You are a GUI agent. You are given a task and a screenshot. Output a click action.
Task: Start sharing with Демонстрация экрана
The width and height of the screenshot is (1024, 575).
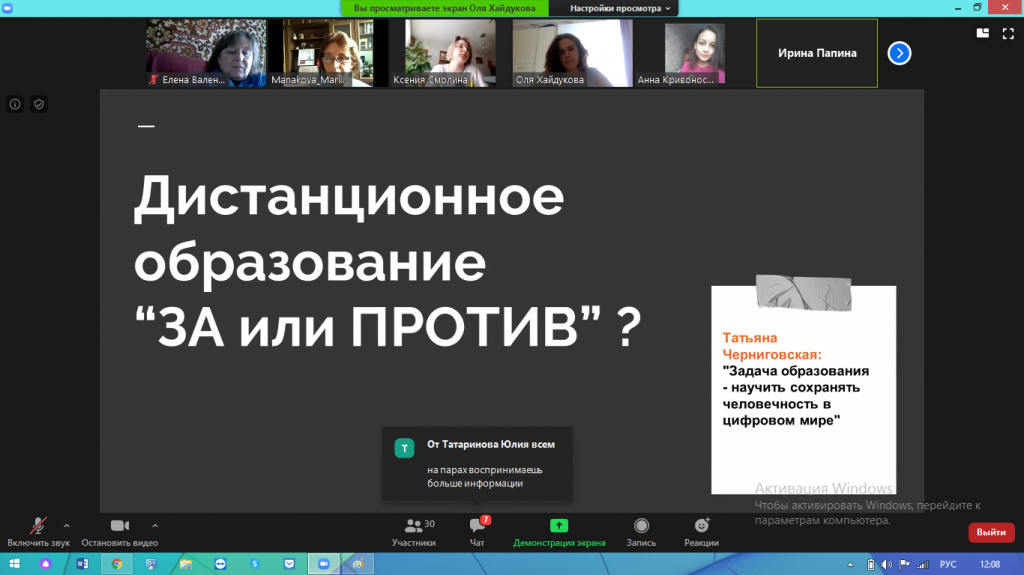click(559, 531)
